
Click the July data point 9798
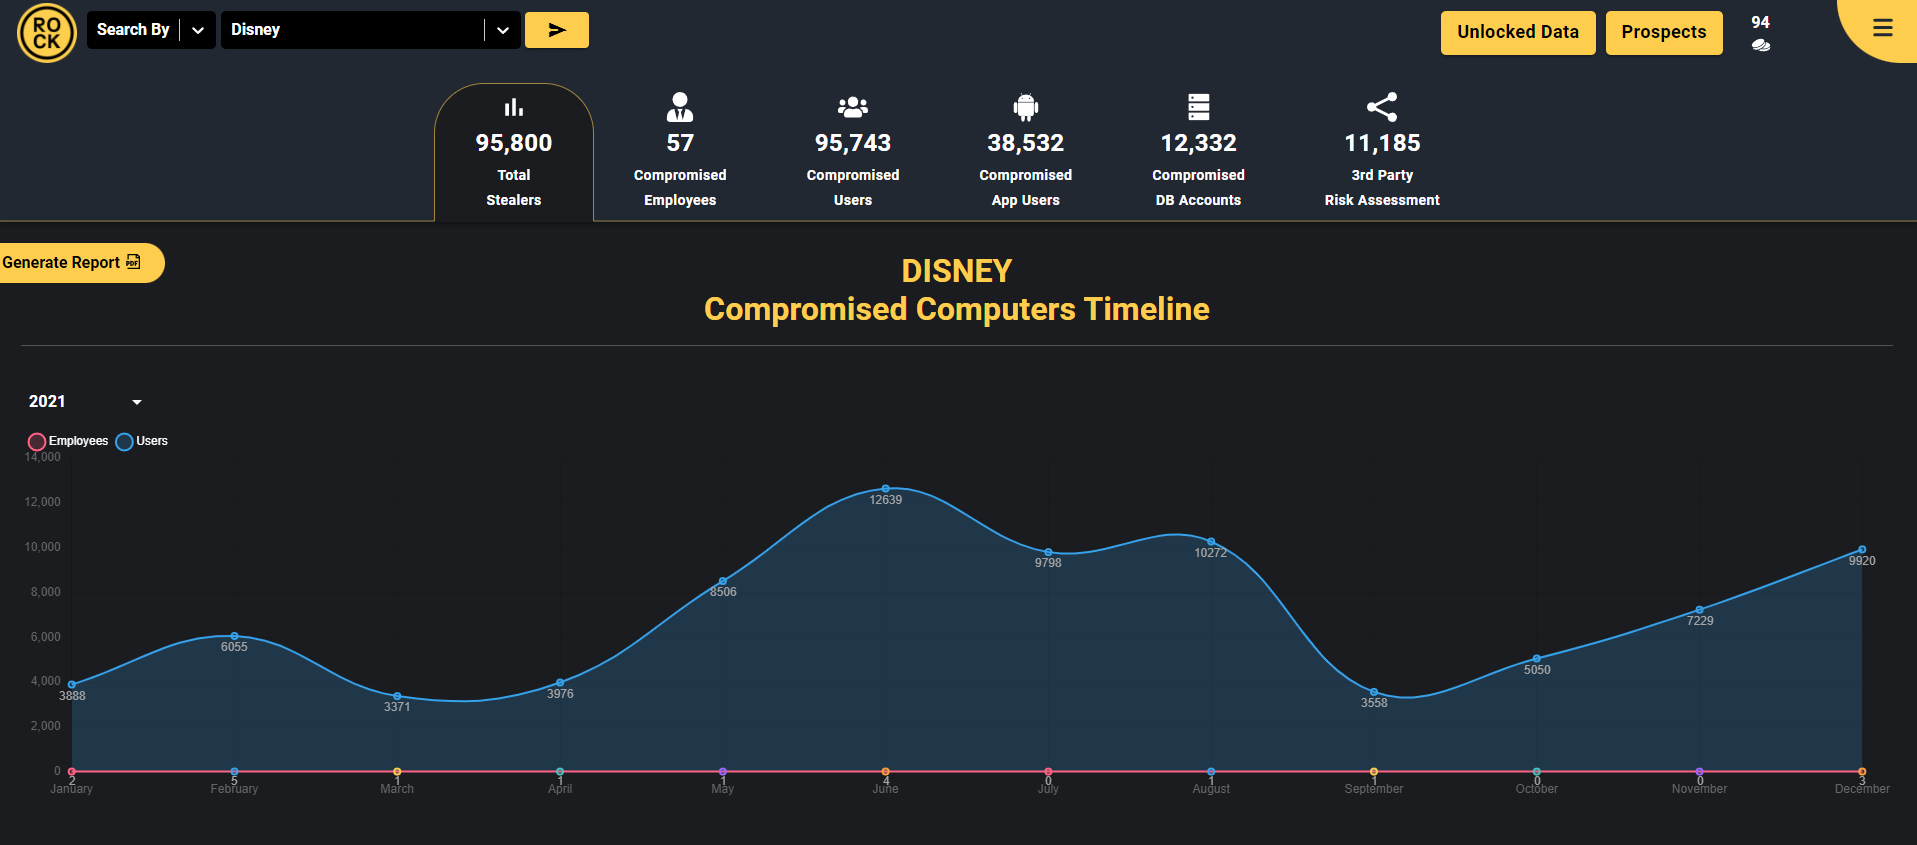tap(1048, 552)
